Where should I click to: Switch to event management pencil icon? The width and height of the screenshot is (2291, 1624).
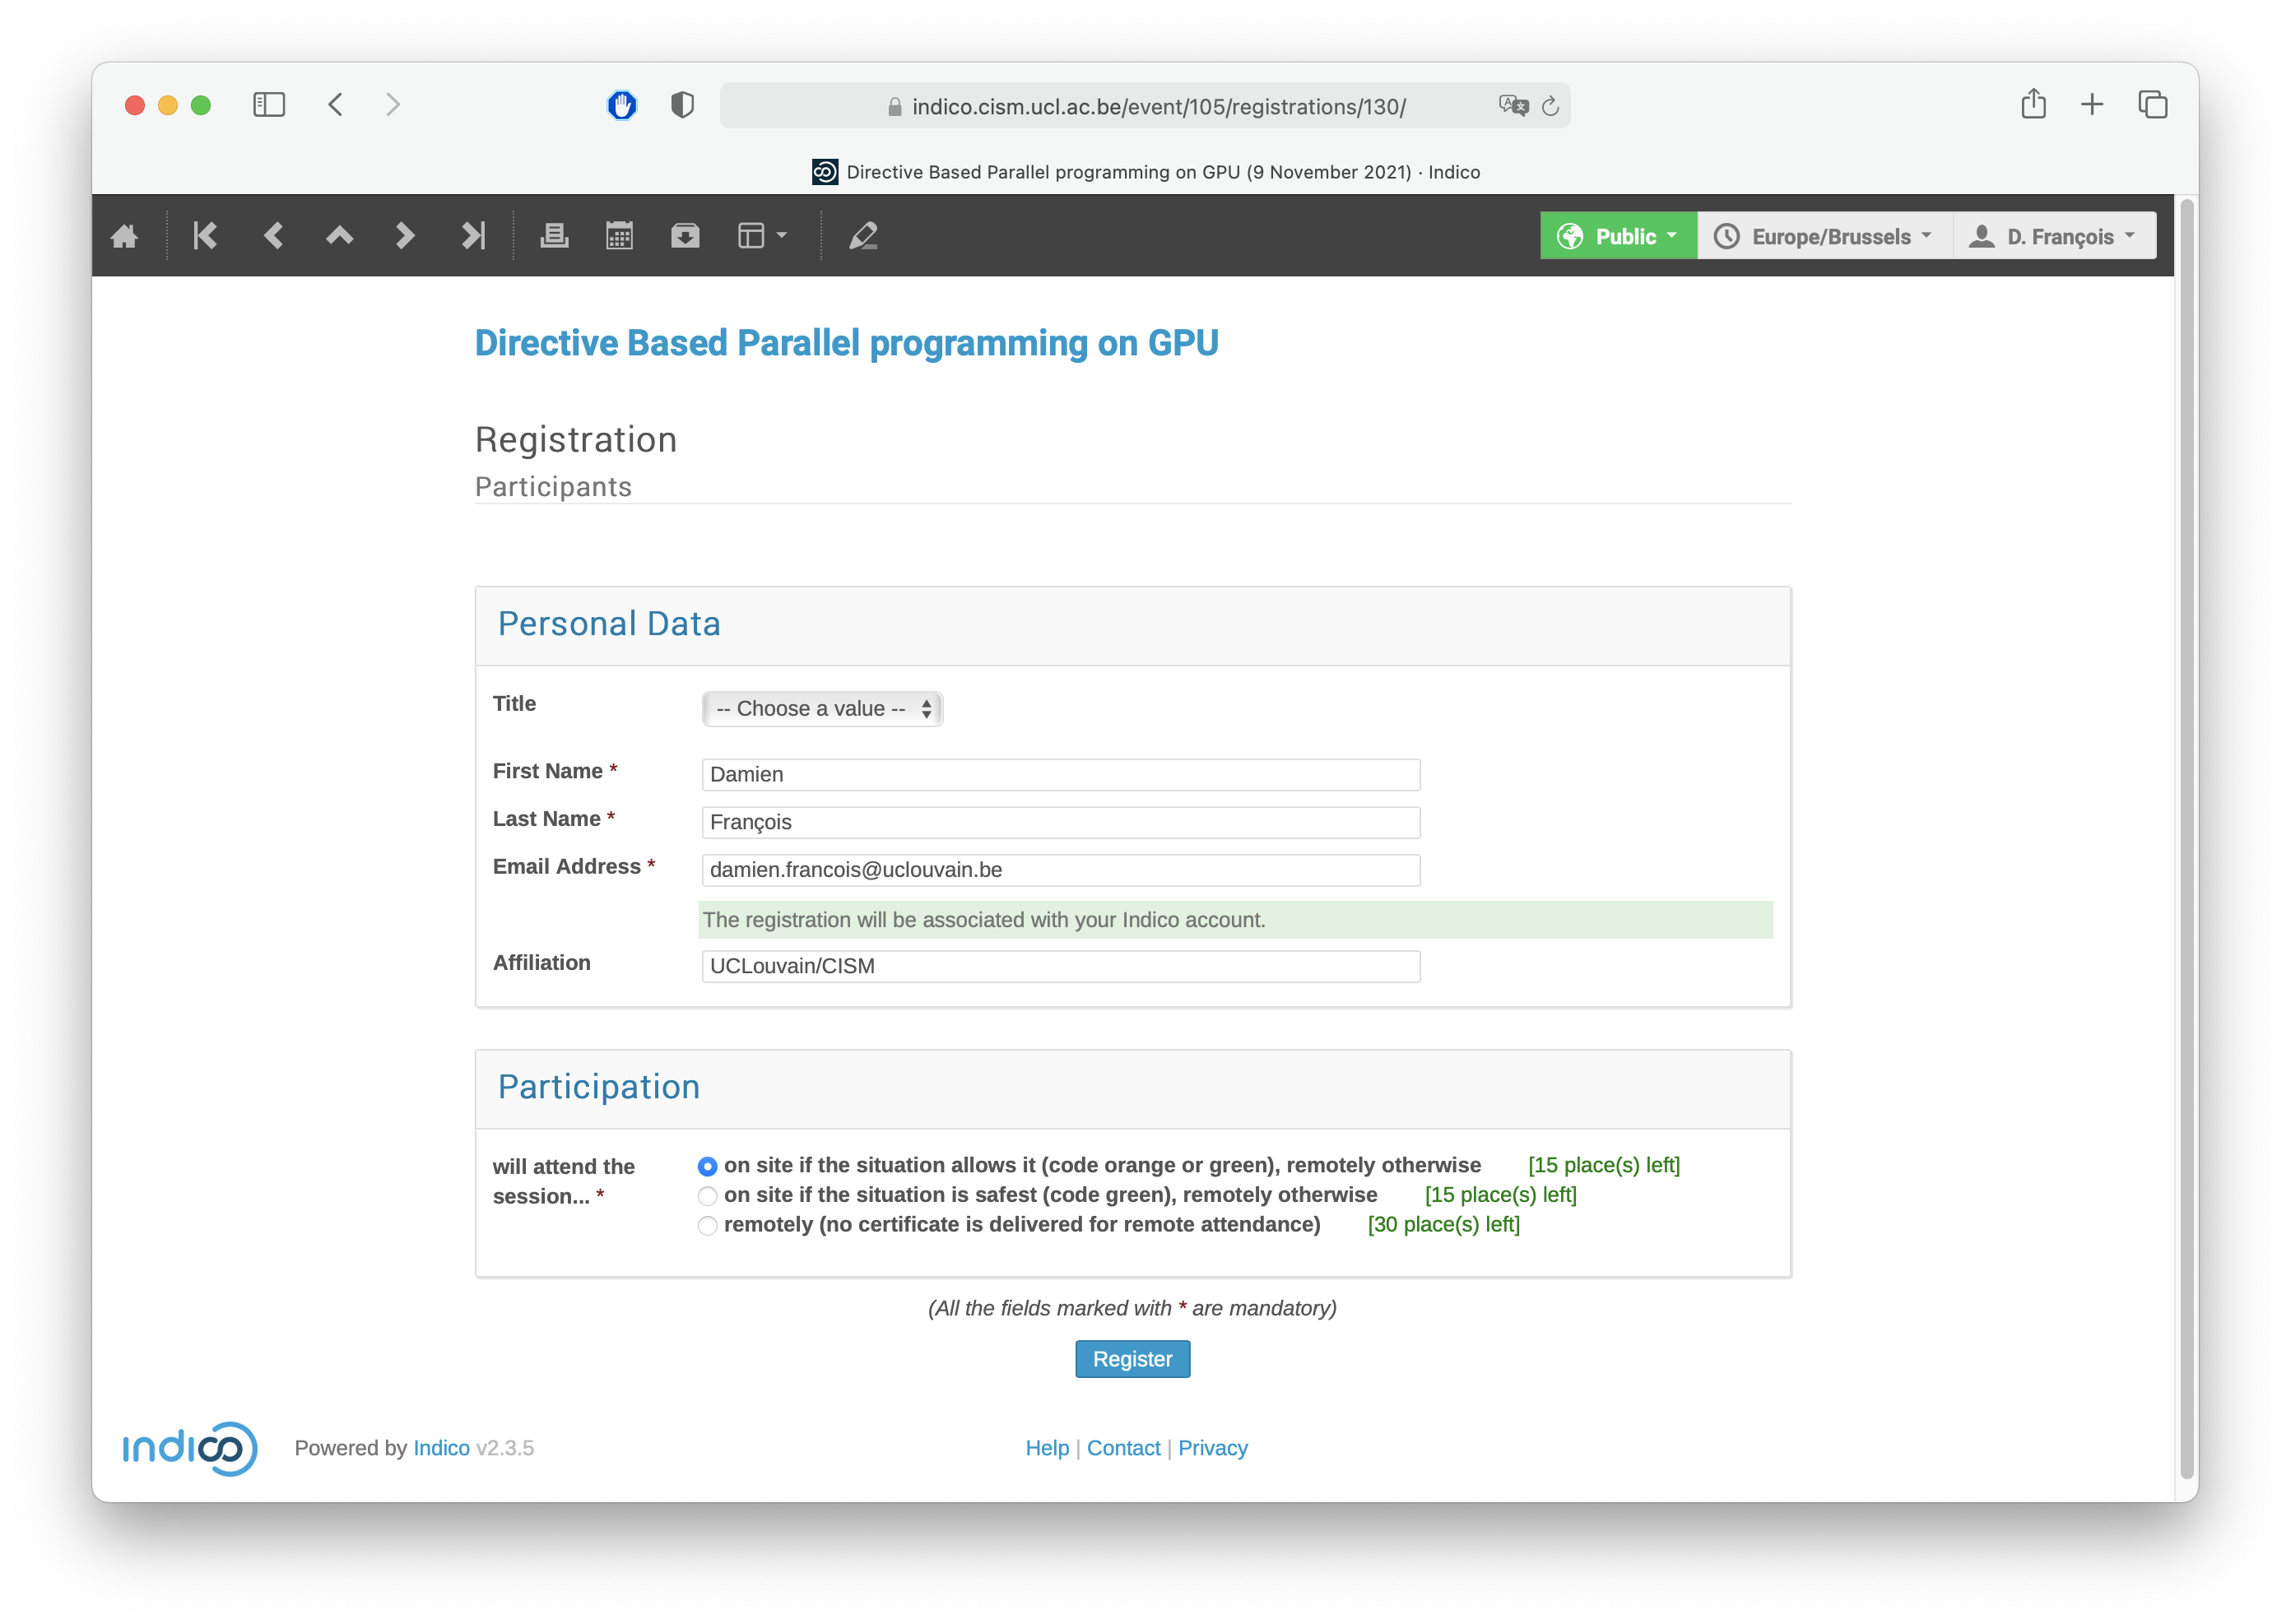pyautogui.click(x=863, y=236)
